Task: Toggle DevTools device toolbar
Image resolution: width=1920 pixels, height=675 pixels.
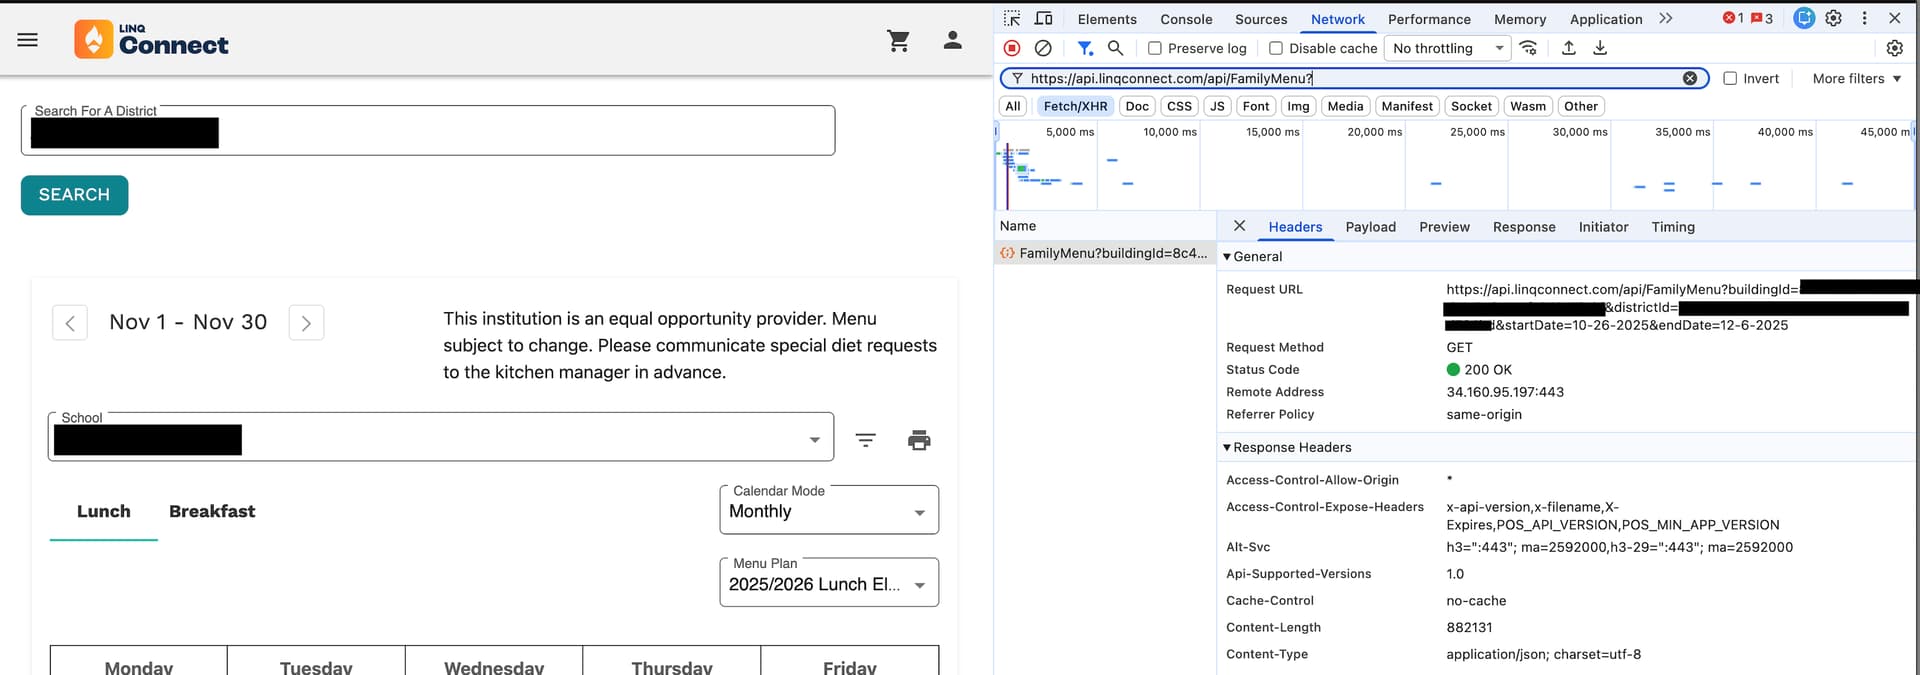Action: (1043, 18)
